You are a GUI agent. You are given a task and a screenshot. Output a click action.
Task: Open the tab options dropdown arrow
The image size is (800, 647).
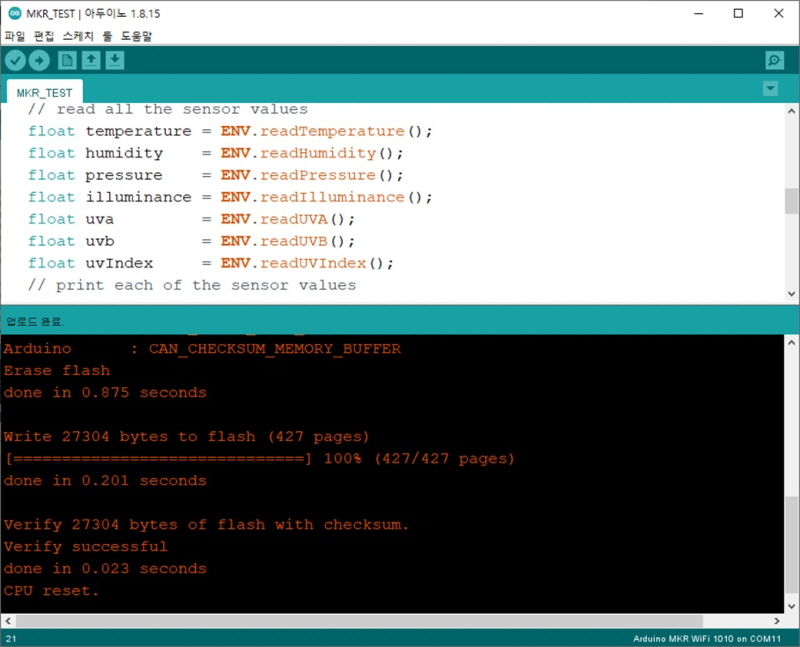770,89
